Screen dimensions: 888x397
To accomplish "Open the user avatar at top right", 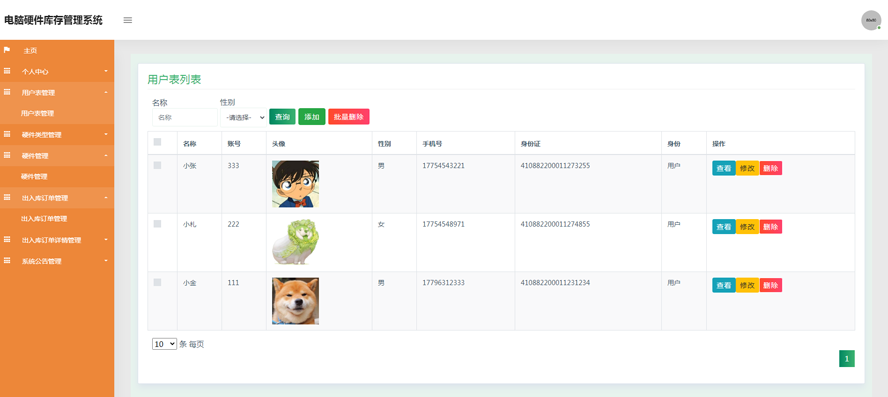I will [x=871, y=20].
